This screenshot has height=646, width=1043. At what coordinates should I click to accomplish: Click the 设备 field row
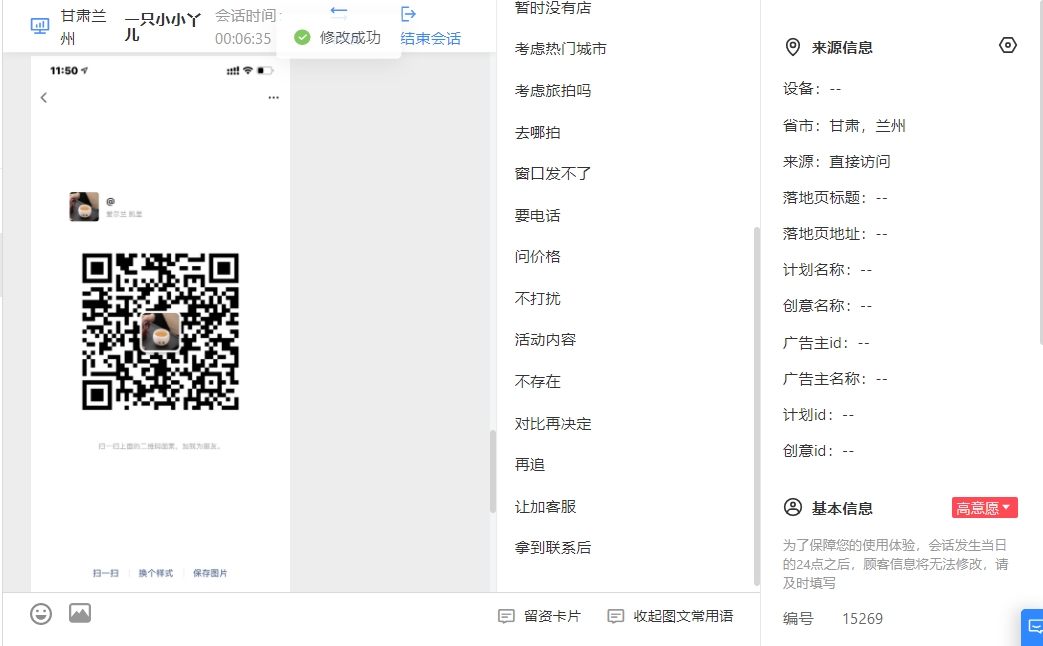[x=812, y=88]
